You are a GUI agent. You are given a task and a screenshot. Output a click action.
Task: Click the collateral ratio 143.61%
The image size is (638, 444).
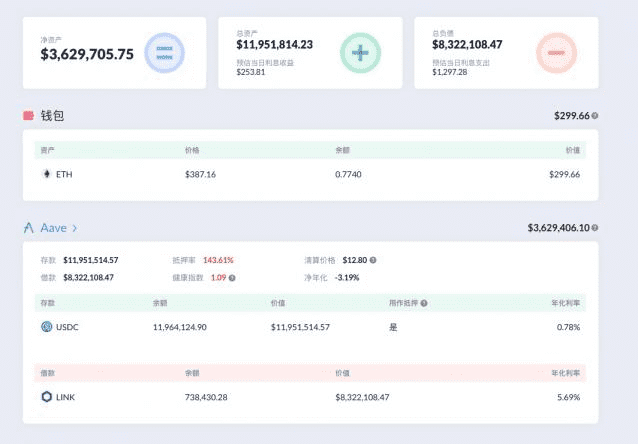click(218, 260)
